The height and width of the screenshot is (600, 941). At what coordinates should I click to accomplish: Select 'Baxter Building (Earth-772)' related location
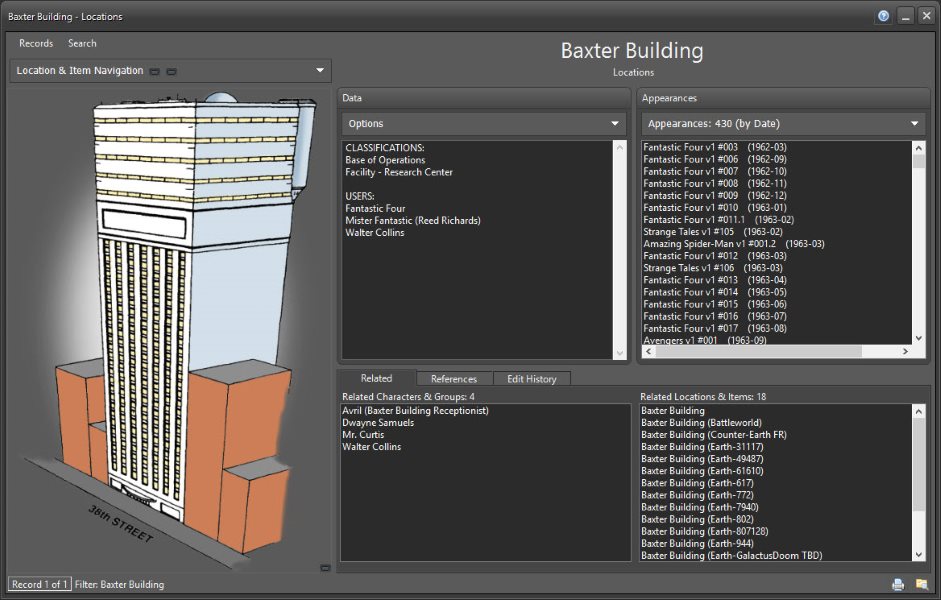(697, 495)
